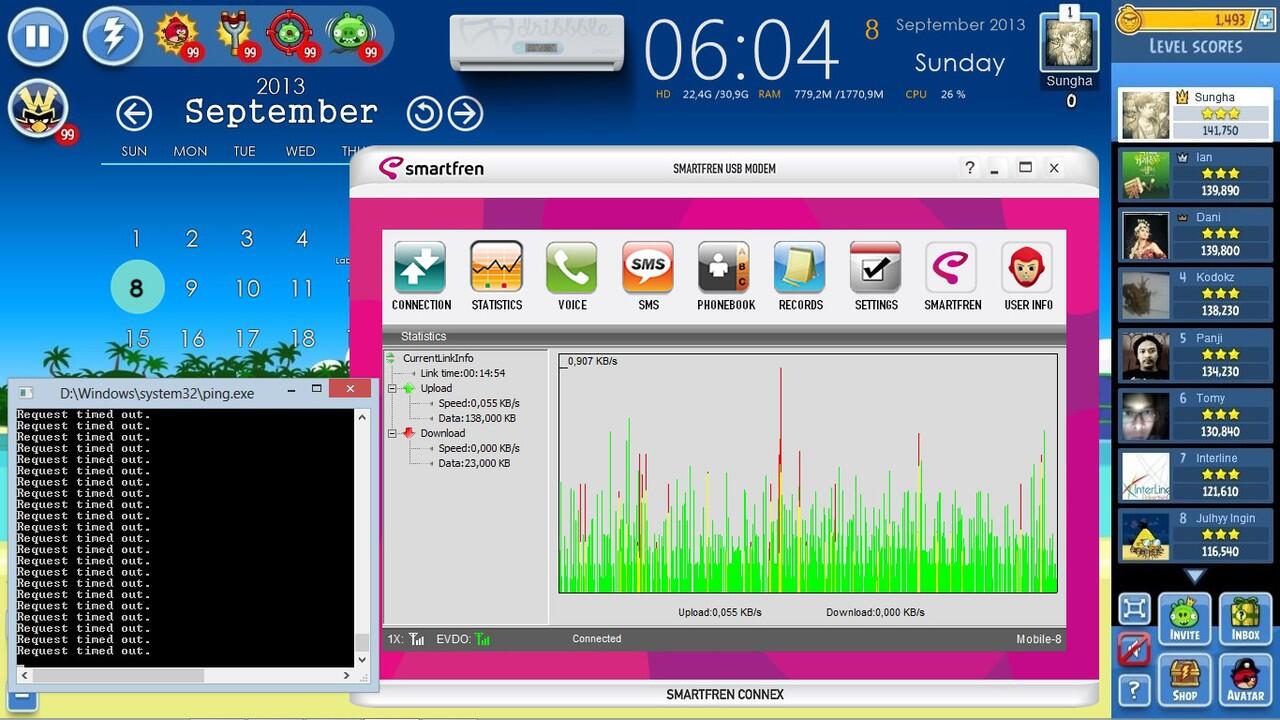Select Sungha's top score entry
Viewport: 1280px width, 720px height.
(x=1194, y=114)
